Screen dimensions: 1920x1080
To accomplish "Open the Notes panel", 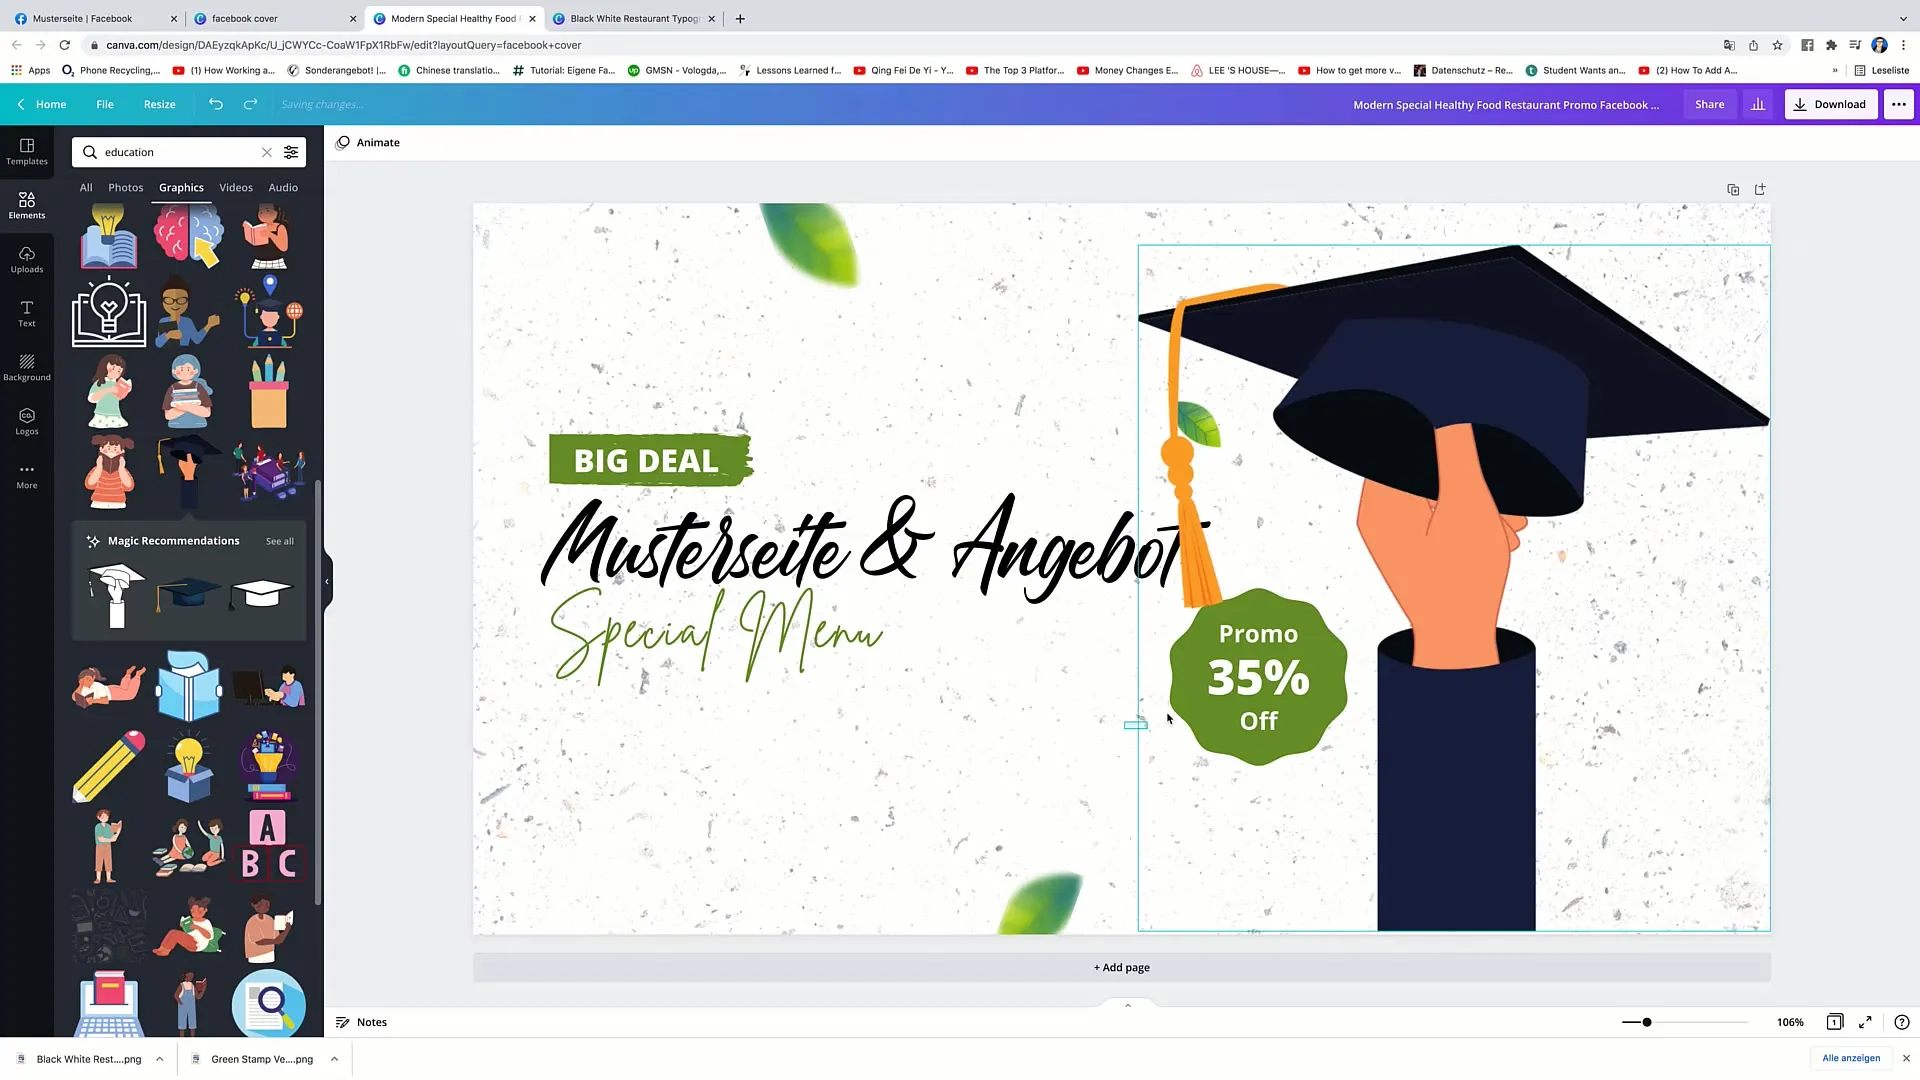I will tap(361, 1022).
